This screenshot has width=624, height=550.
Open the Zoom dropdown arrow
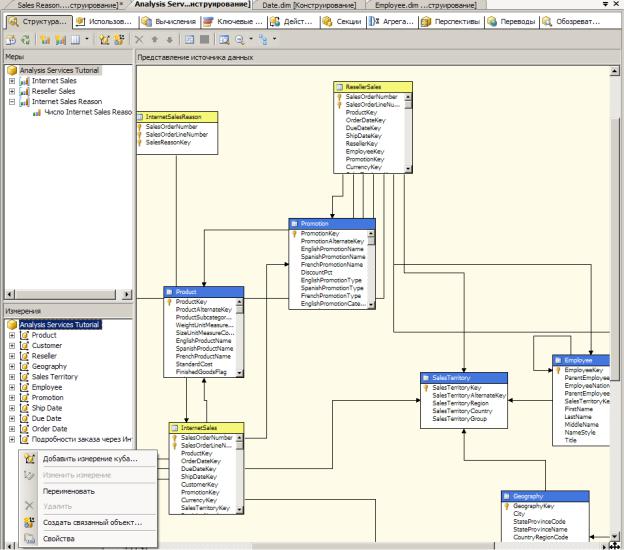[251, 39]
